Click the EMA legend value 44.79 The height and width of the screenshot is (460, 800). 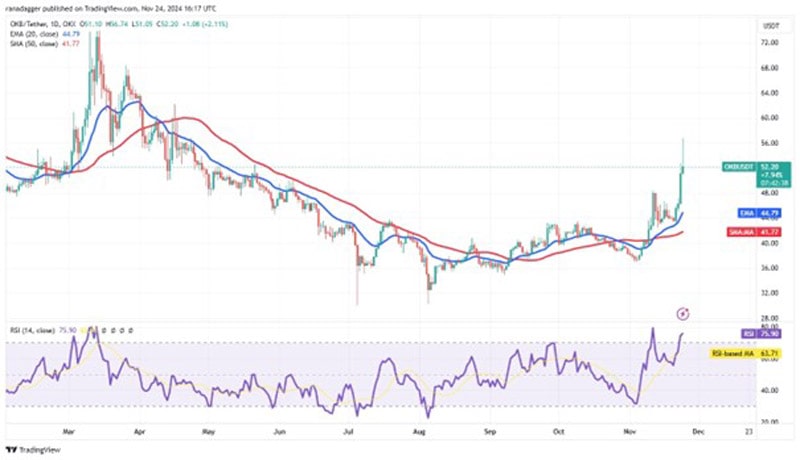pyautogui.click(x=70, y=34)
